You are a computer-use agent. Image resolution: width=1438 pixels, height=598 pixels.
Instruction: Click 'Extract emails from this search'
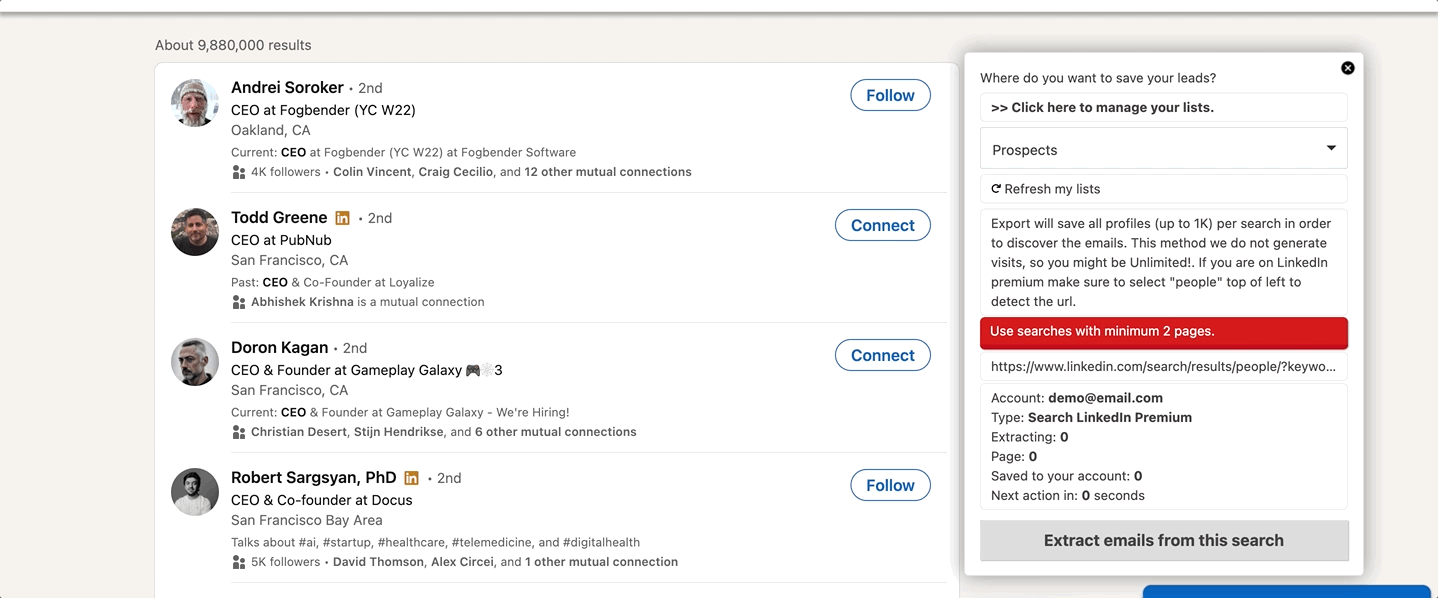[1163, 540]
